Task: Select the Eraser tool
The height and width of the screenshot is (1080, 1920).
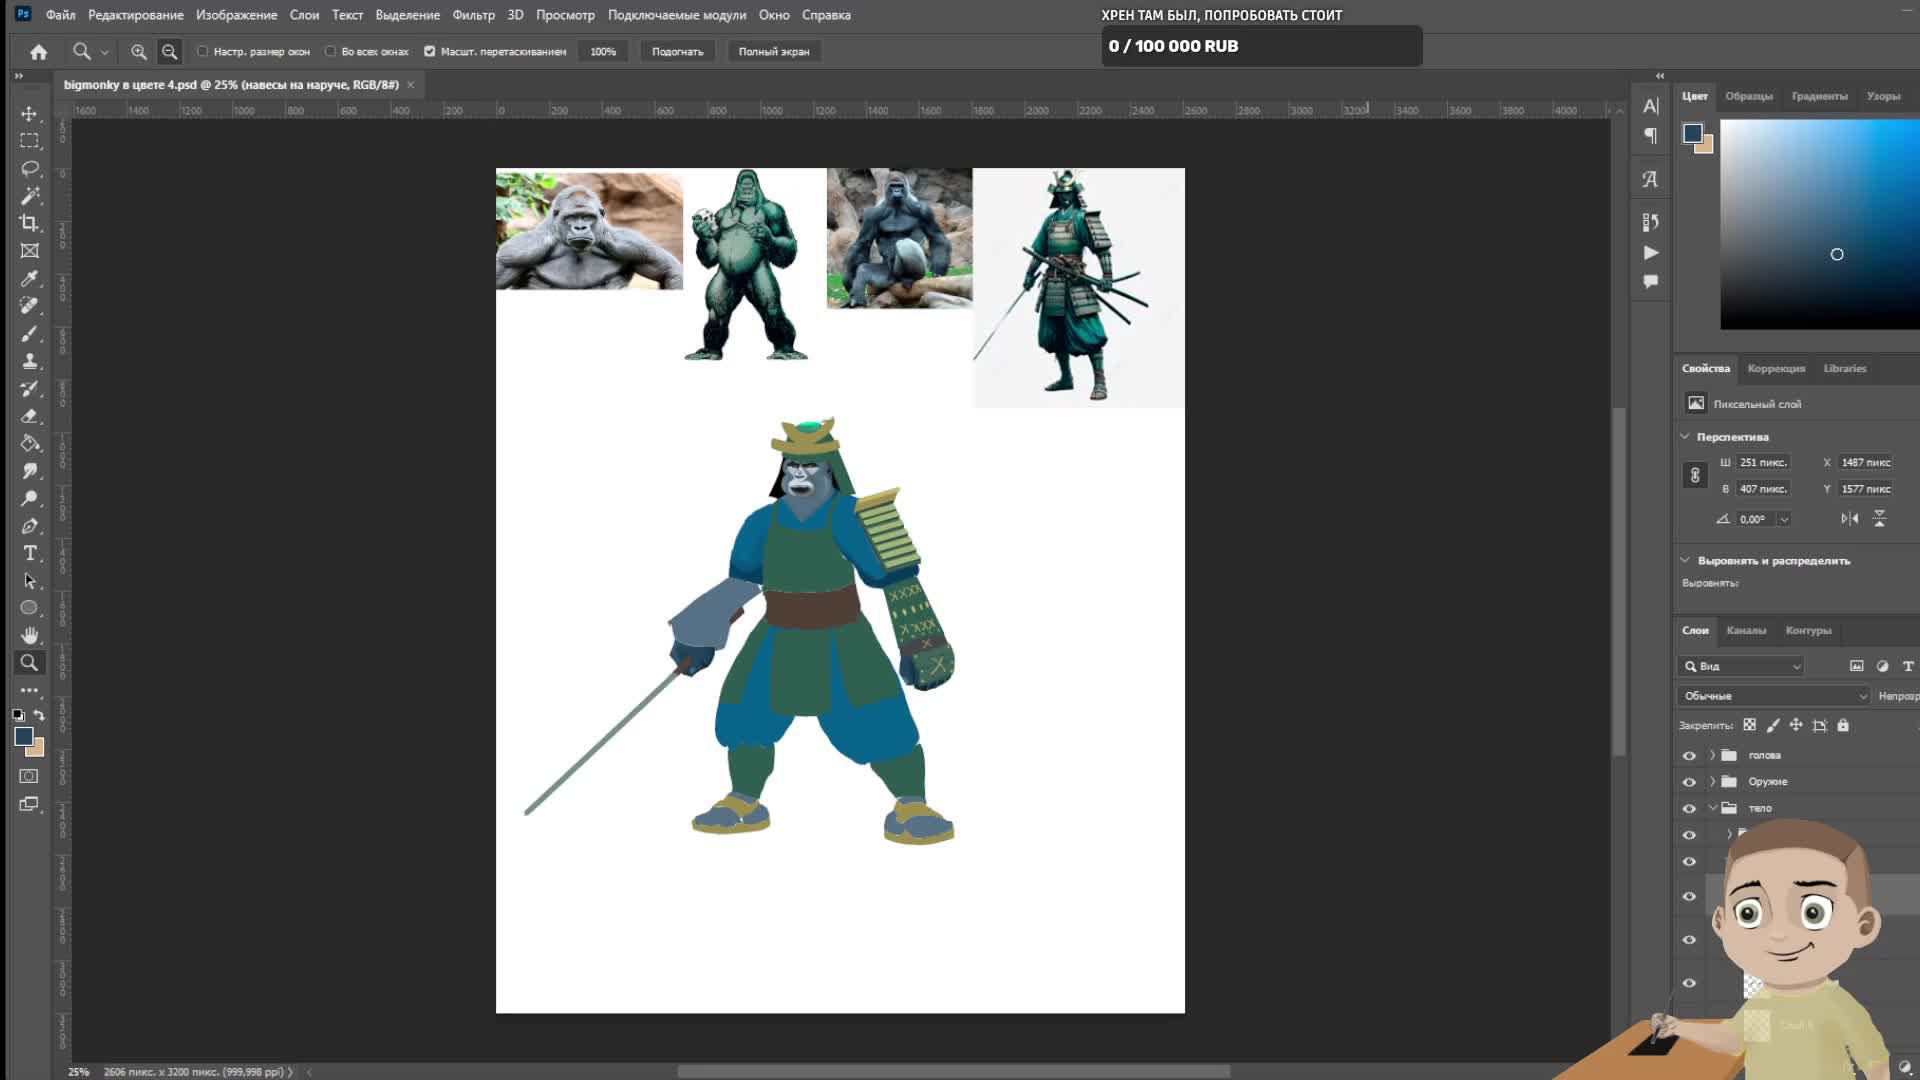Action: (x=30, y=416)
